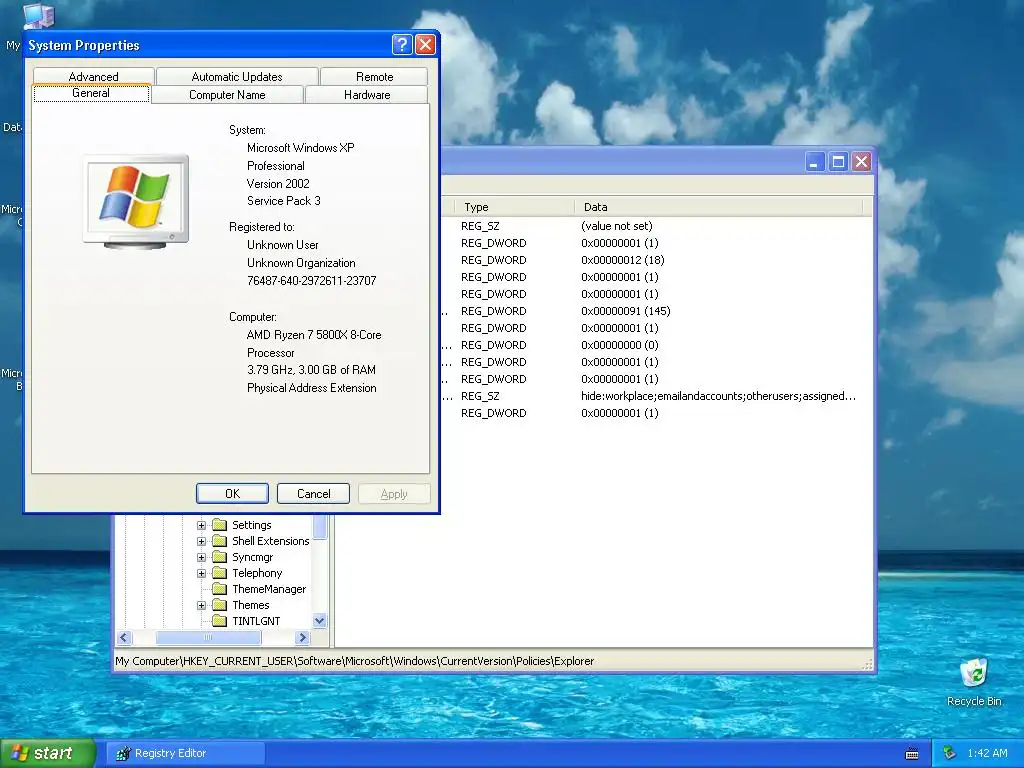
Task: Select the General tab
Action: tap(91, 93)
